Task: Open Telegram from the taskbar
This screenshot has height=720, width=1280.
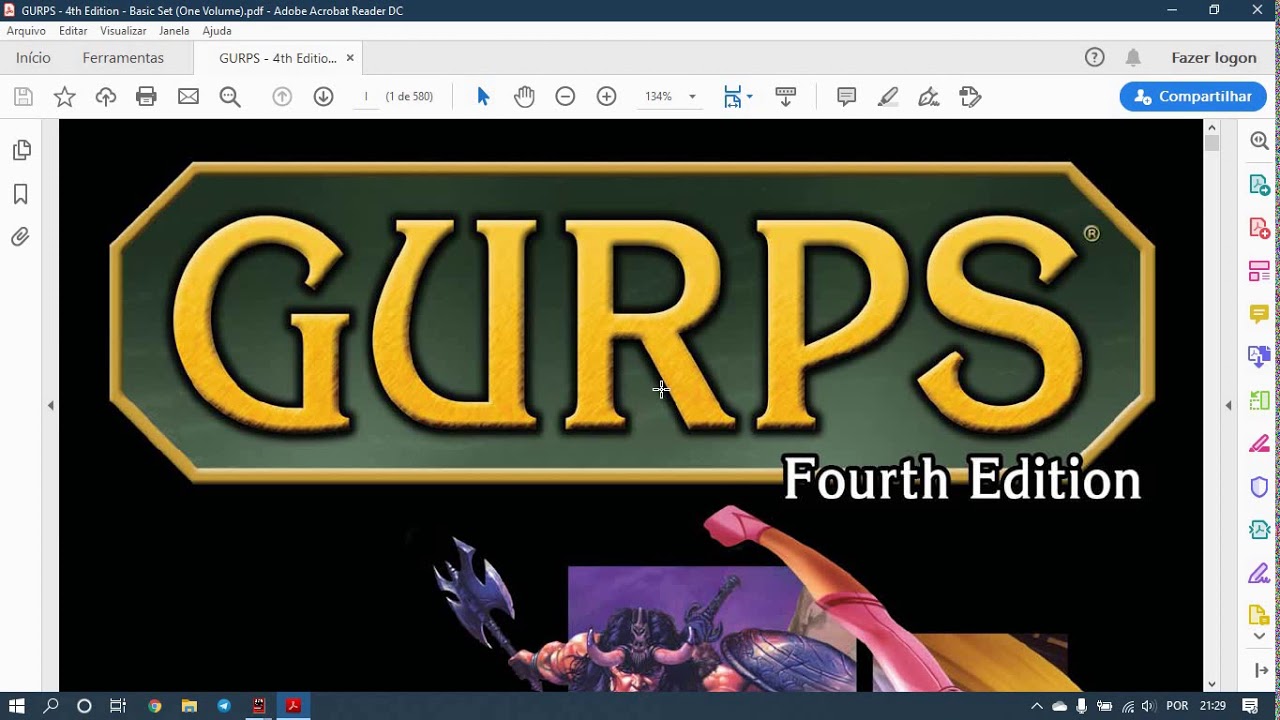Action: click(x=224, y=706)
